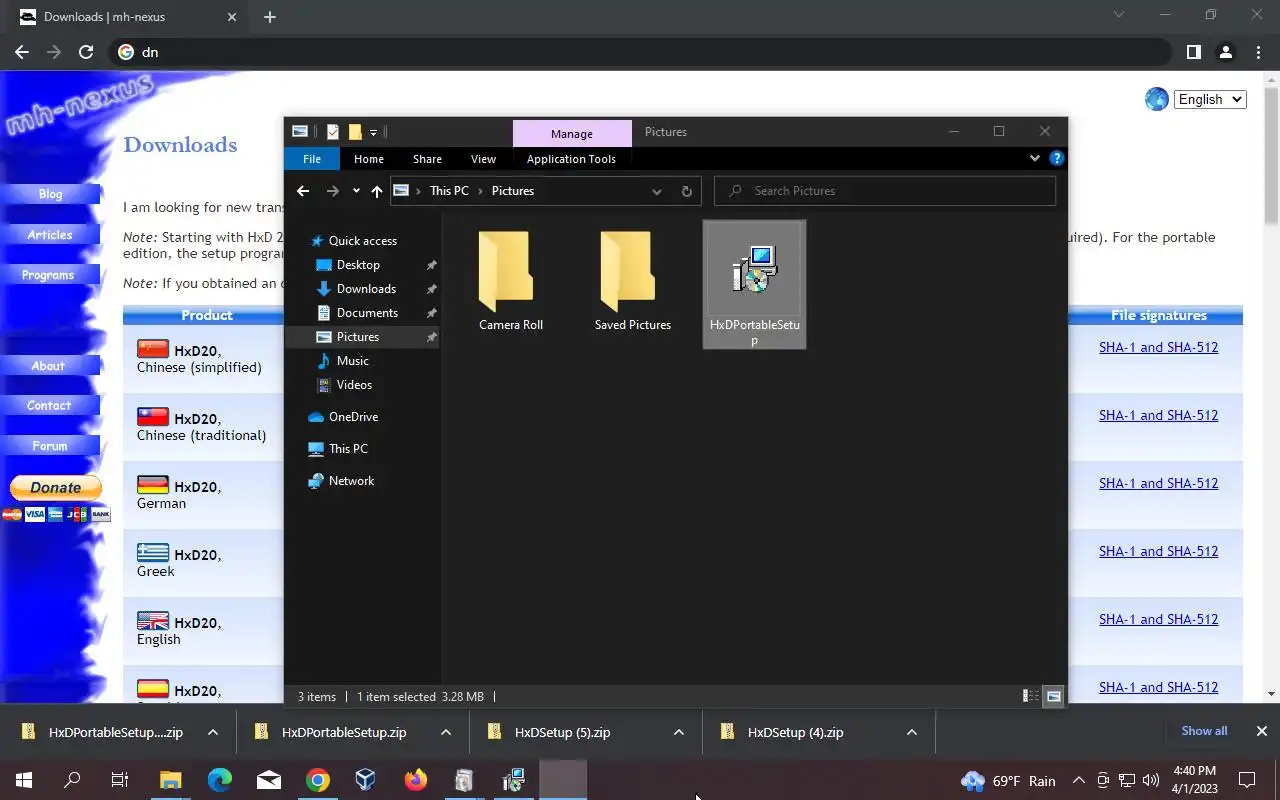Select Videos in navigation pane
This screenshot has width=1280, height=800.
(x=354, y=385)
